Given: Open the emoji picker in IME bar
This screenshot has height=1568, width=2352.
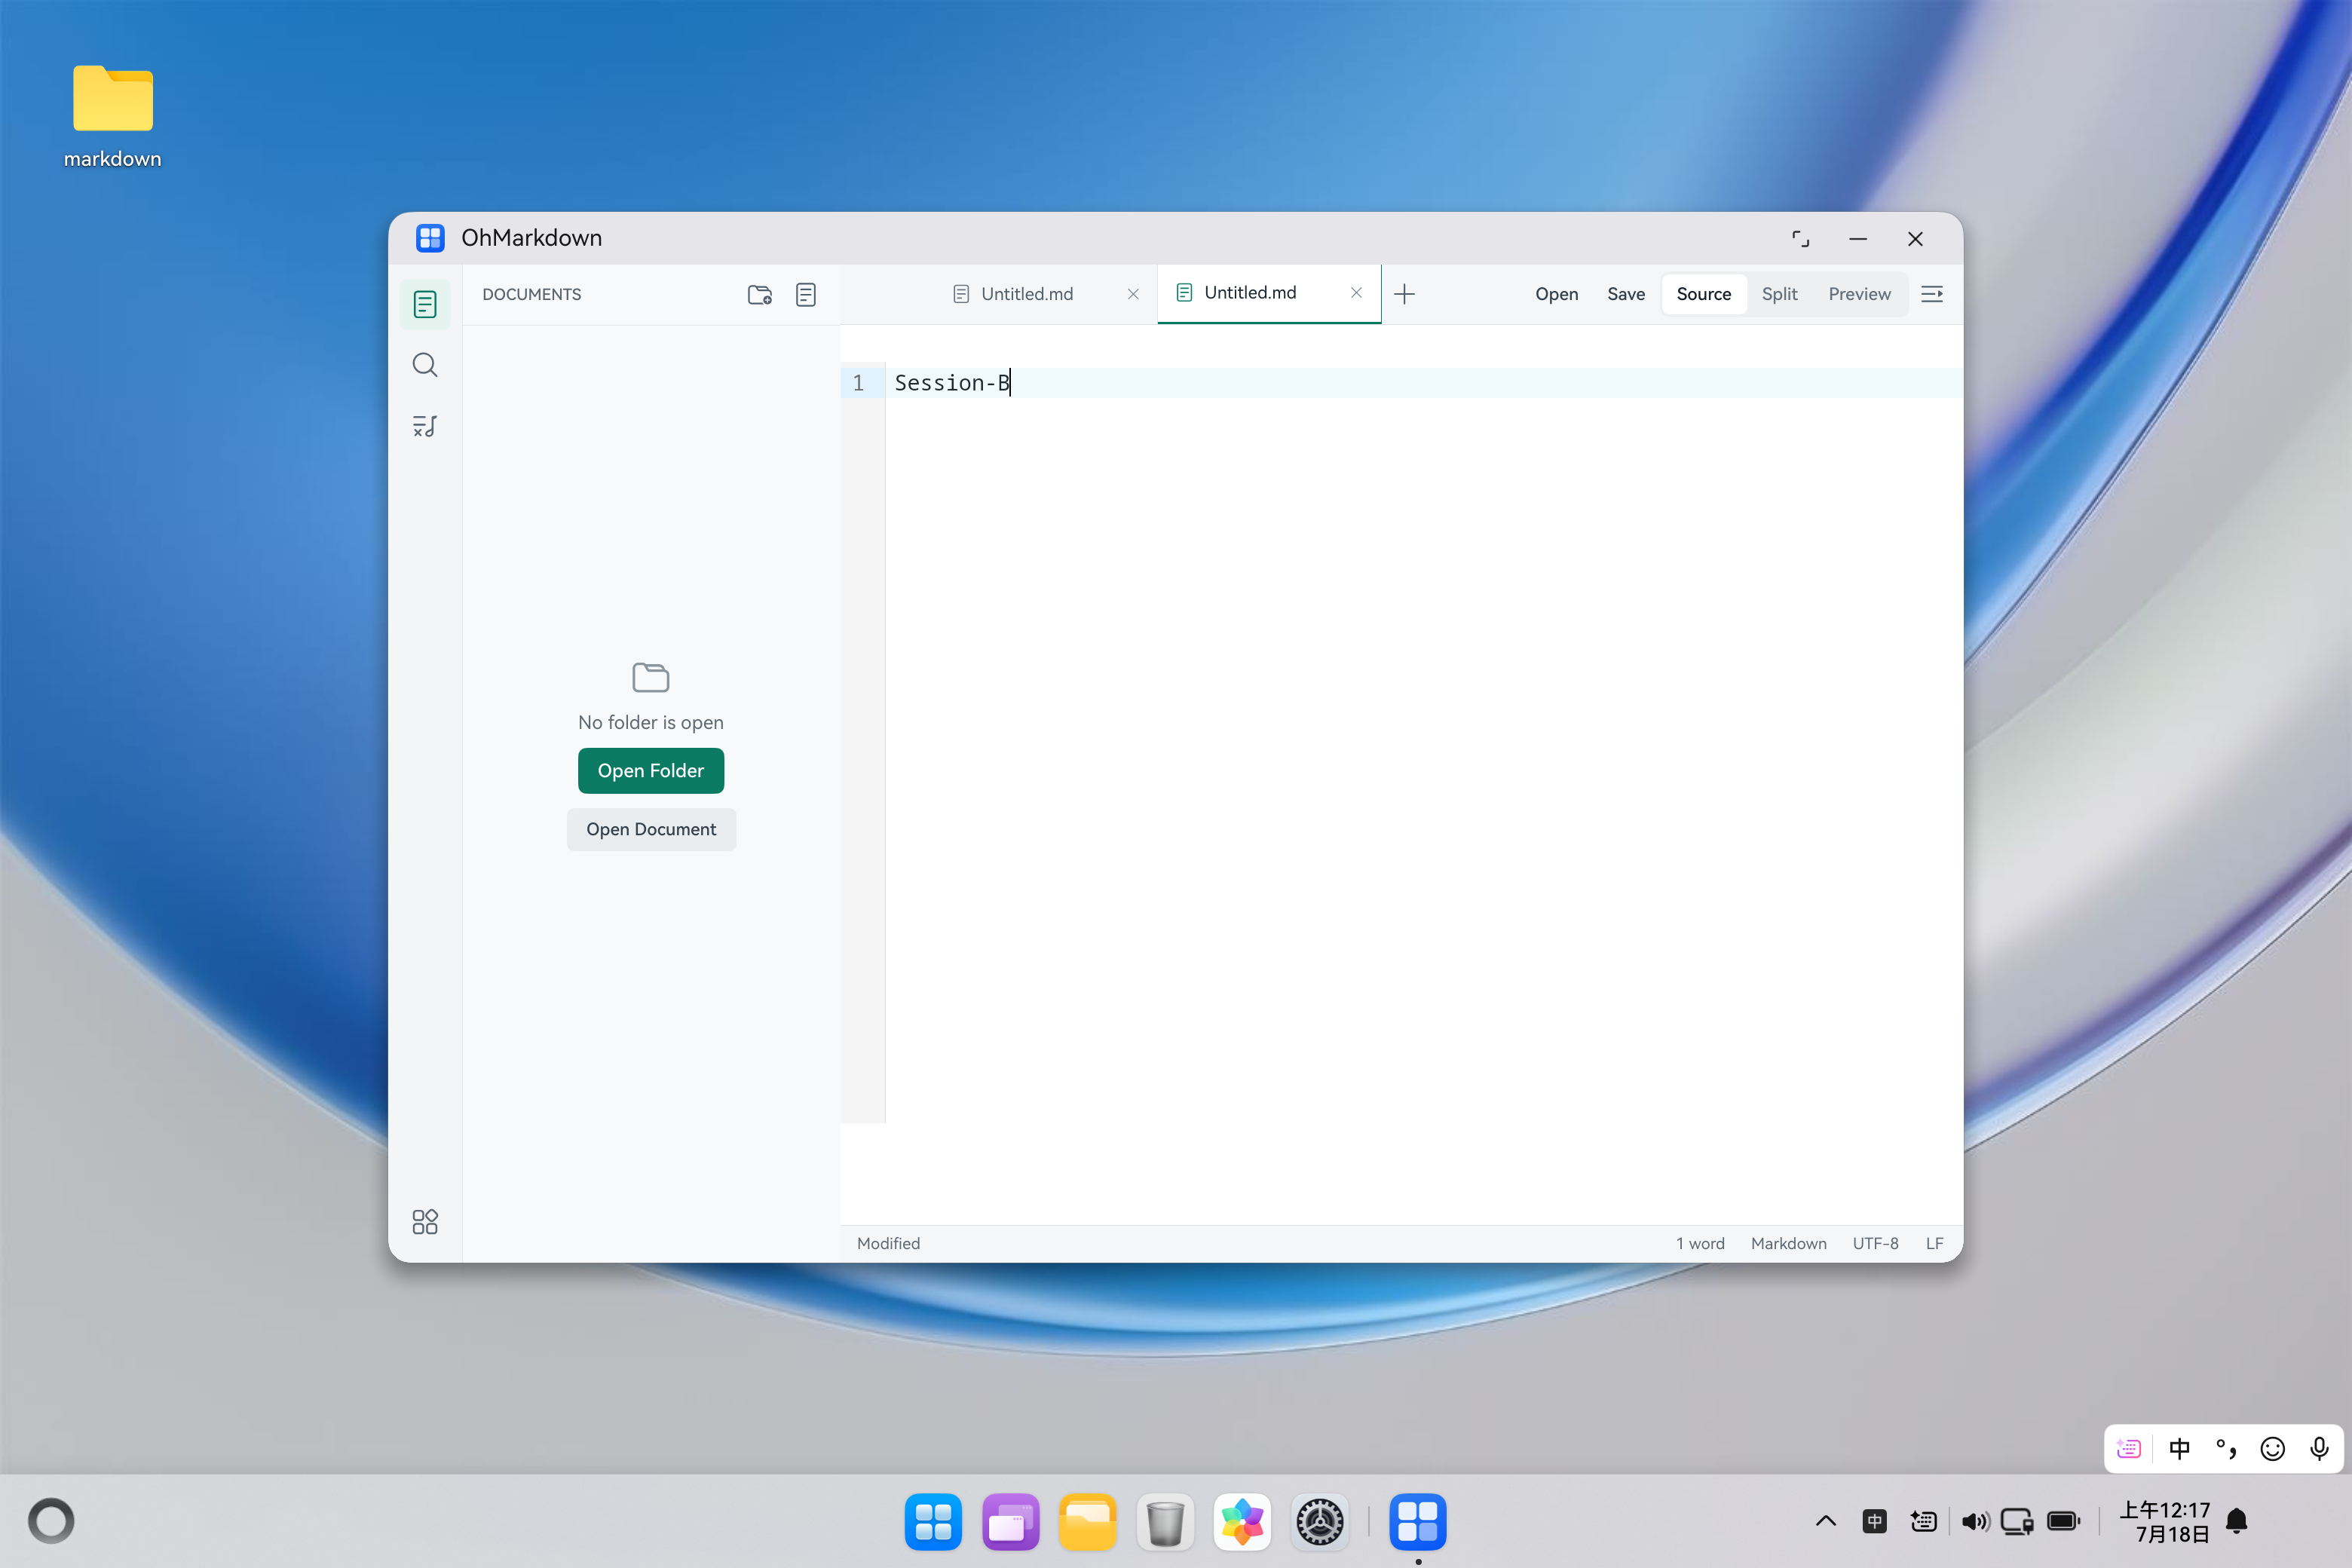Looking at the screenshot, I should tap(2273, 1449).
